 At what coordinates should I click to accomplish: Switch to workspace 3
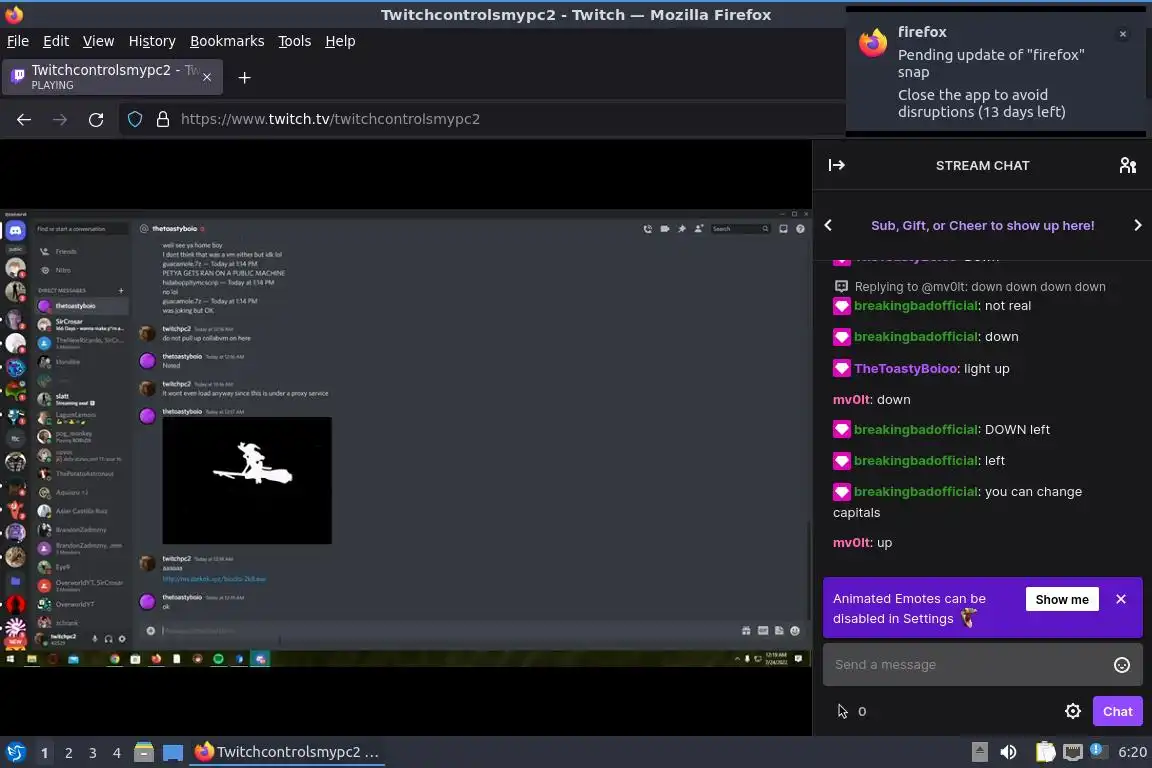pos(93,753)
